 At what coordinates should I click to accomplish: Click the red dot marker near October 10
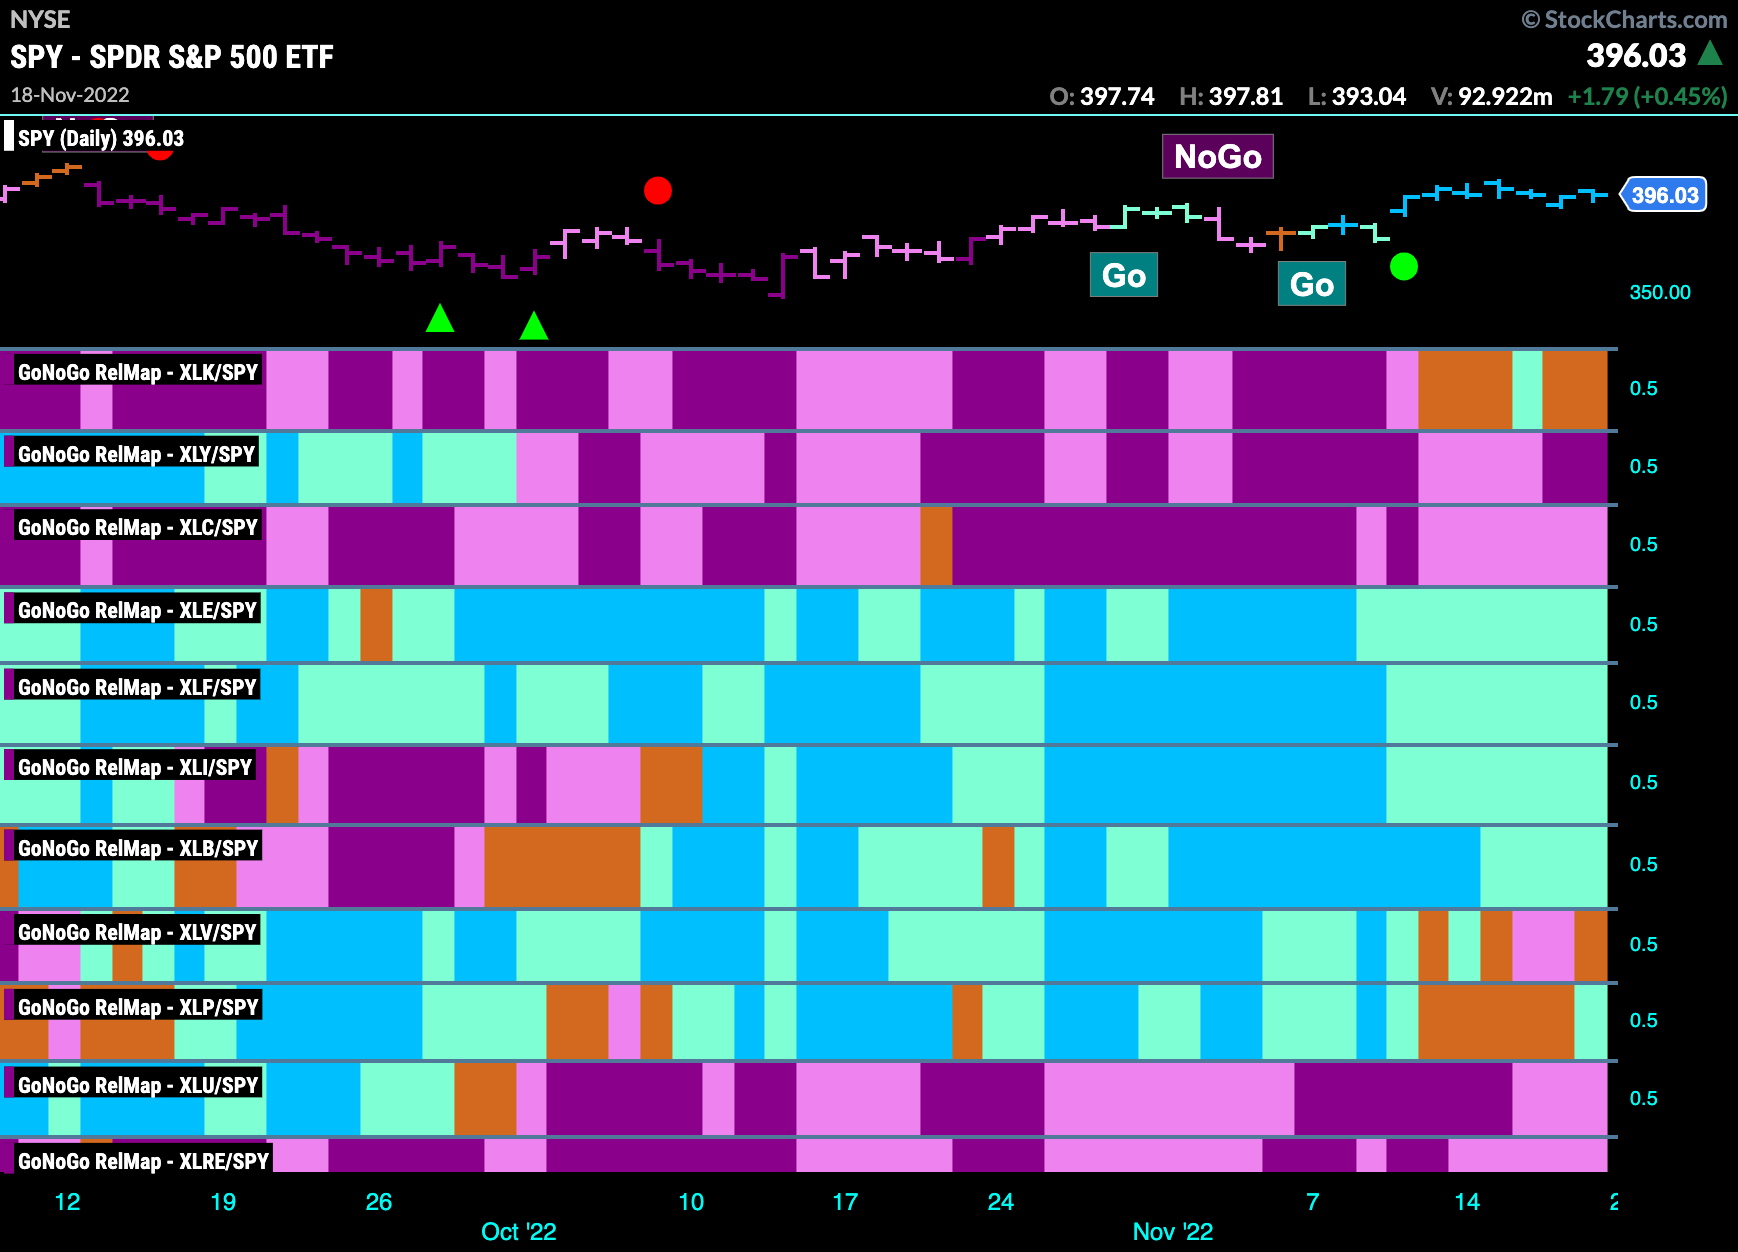point(658,190)
